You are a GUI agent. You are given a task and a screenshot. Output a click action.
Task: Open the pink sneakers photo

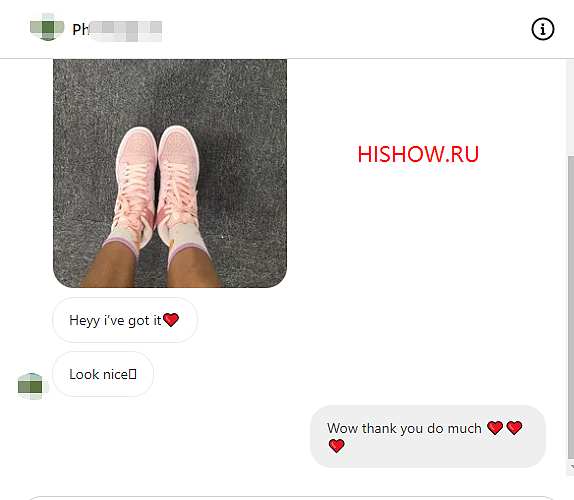click(x=170, y=173)
